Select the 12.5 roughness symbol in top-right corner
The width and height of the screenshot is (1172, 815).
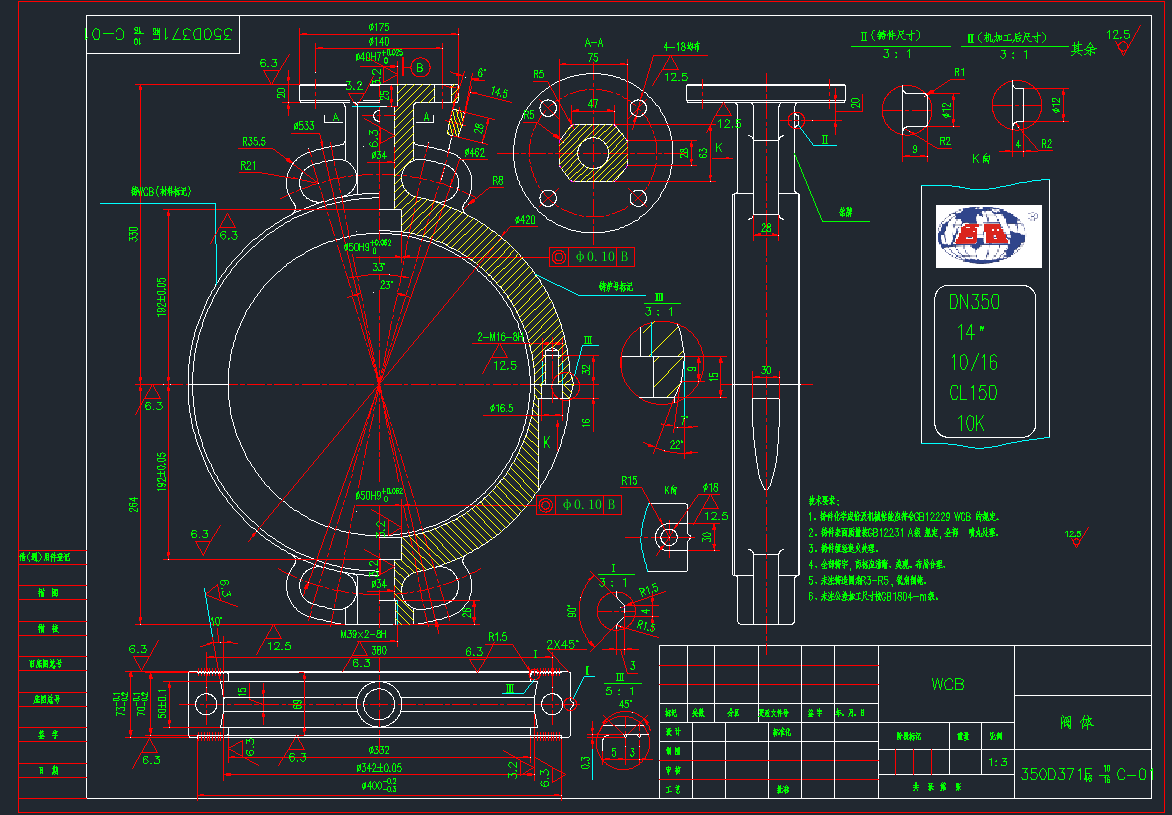[1120, 36]
